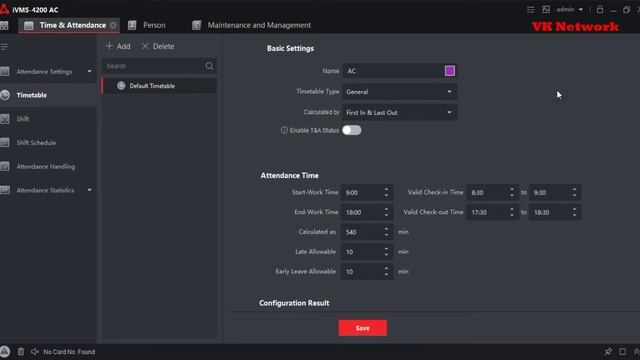This screenshot has width=640, height=360.
Task: Click Valid Check-in end time stepper
Action: coord(574,192)
